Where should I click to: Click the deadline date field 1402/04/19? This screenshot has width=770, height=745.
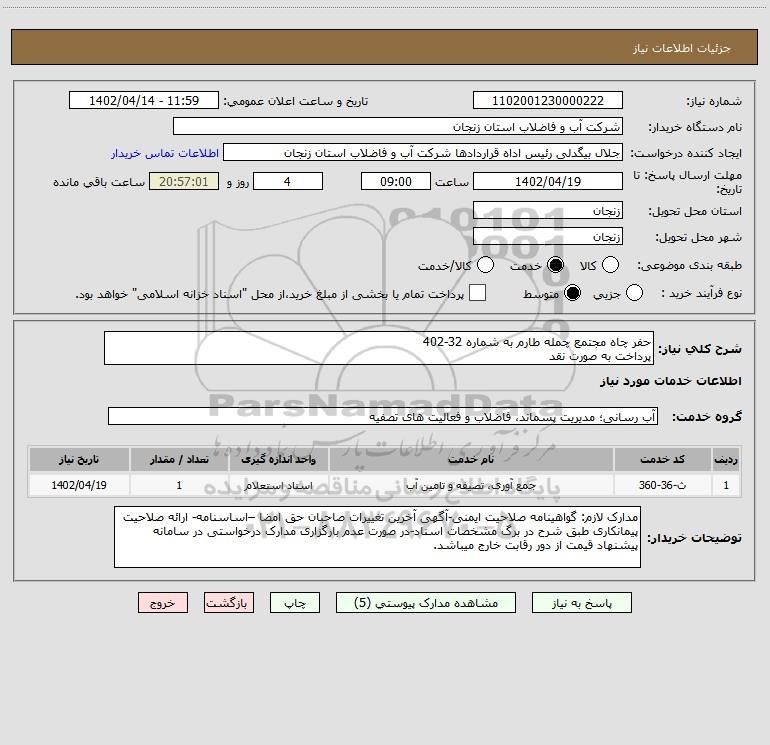coord(548,181)
